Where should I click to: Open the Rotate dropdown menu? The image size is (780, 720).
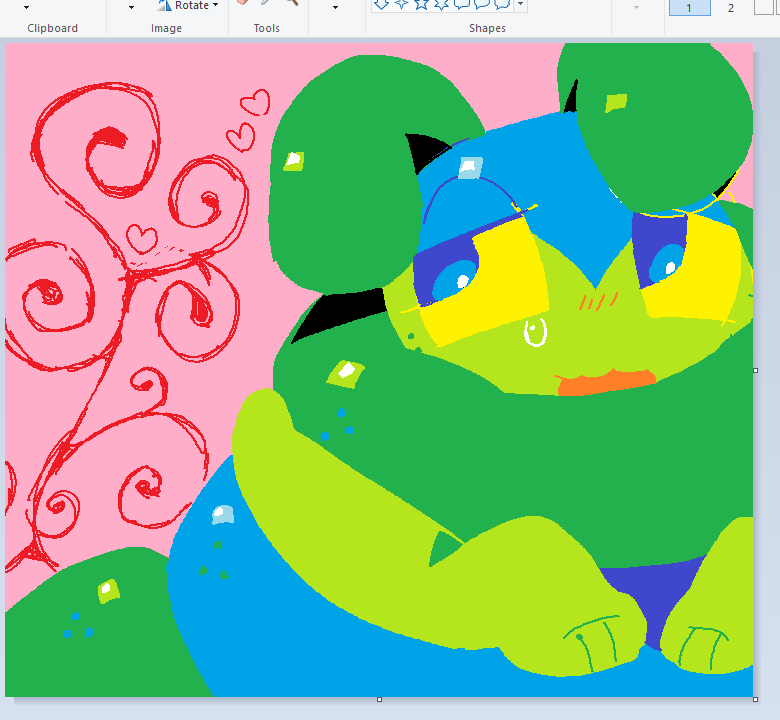click(x=189, y=5)
